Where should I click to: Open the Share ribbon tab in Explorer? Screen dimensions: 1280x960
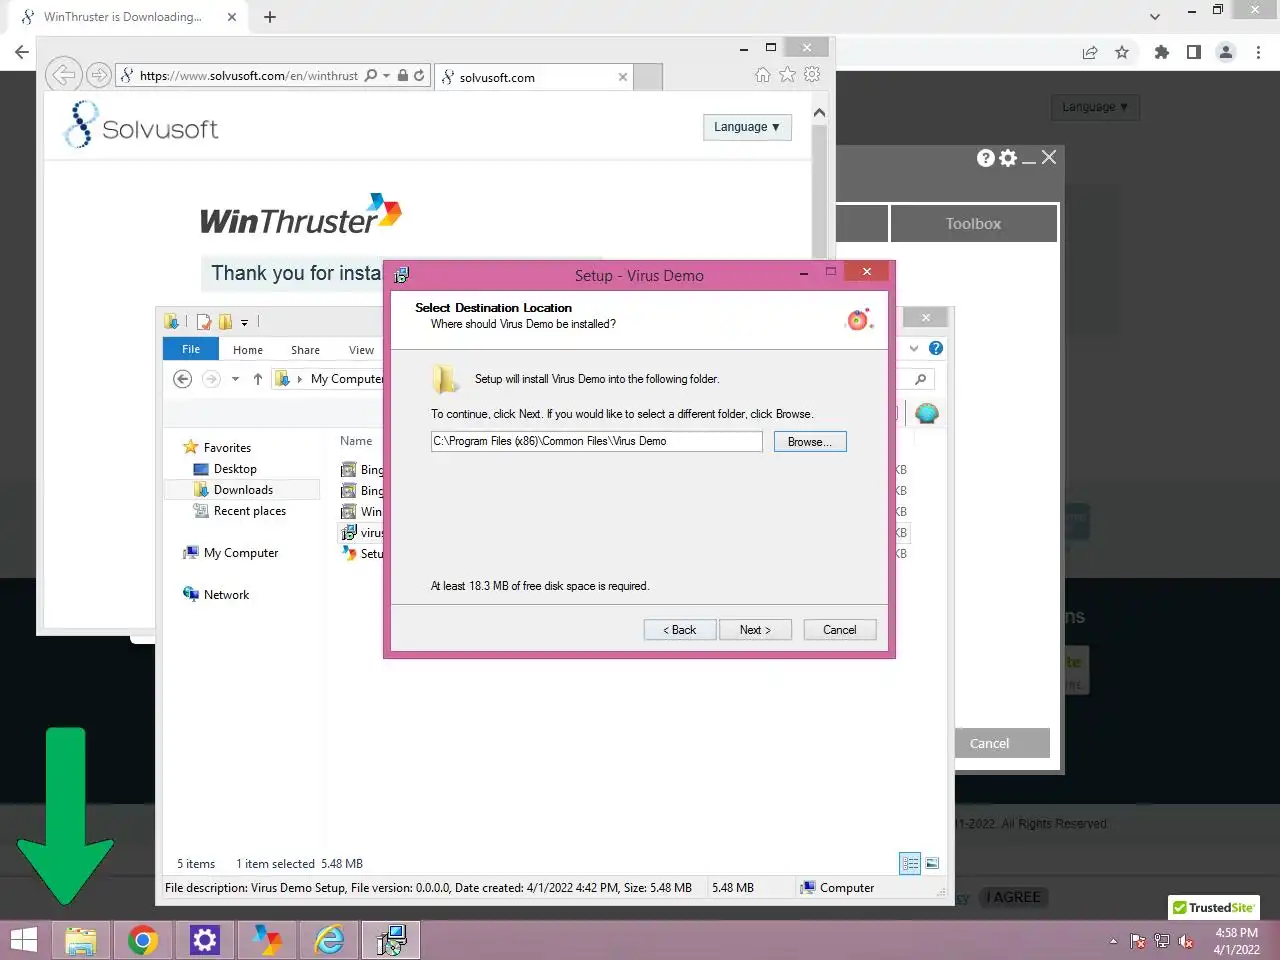pyautogui.click(x=305, y=350)
